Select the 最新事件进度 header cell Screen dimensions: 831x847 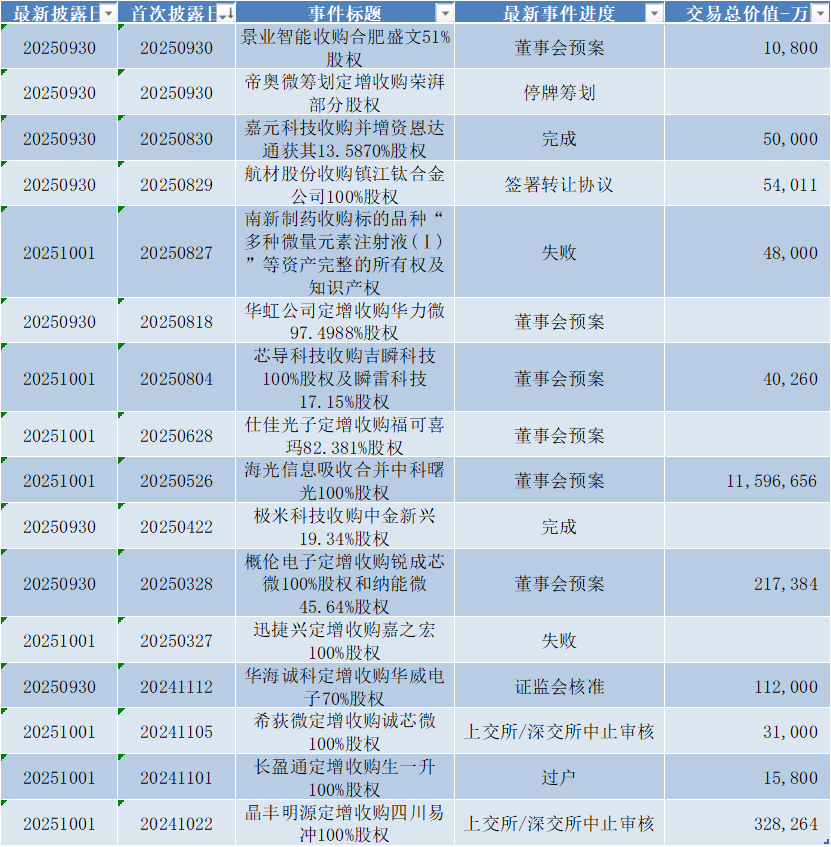click(x=559, y=13)
